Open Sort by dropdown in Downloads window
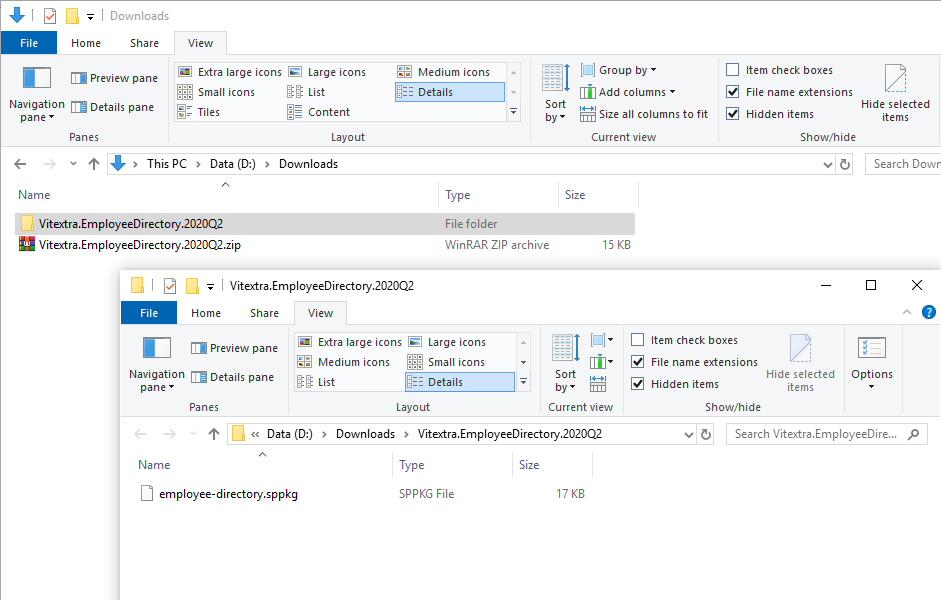 [x=556, y=94]
